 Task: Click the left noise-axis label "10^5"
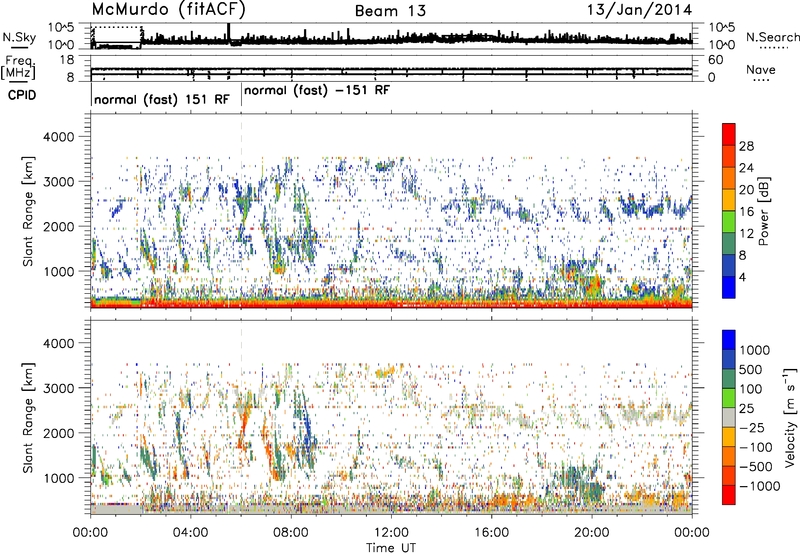(x=61, y=28)
